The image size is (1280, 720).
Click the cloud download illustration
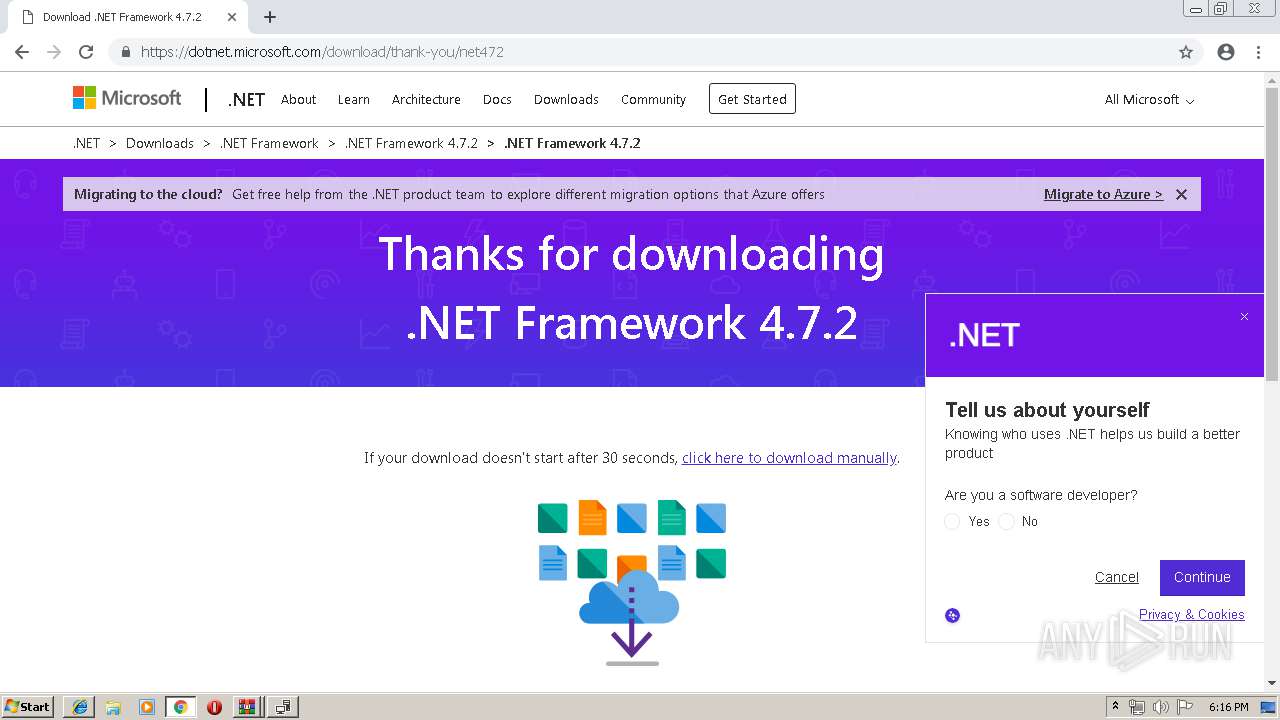(x=632, y=583)
